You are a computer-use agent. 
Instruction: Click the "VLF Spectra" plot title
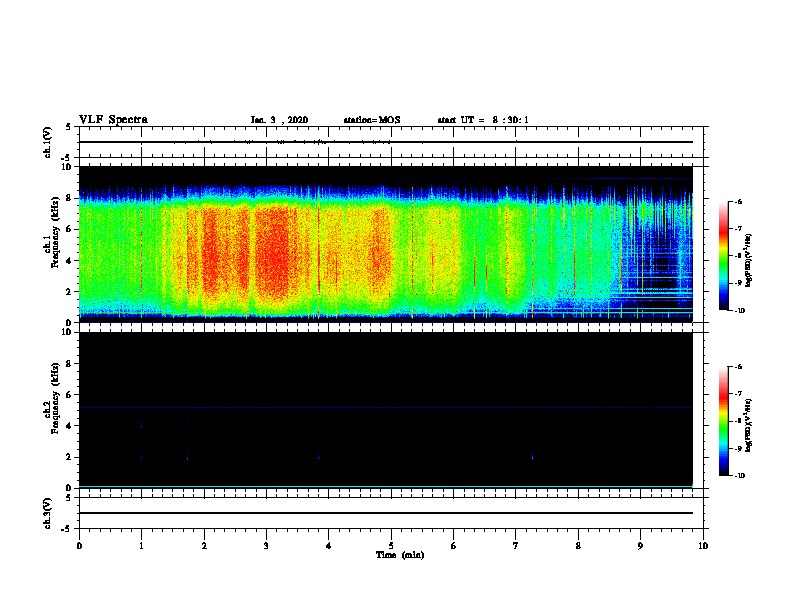click(x=113, y=120)
